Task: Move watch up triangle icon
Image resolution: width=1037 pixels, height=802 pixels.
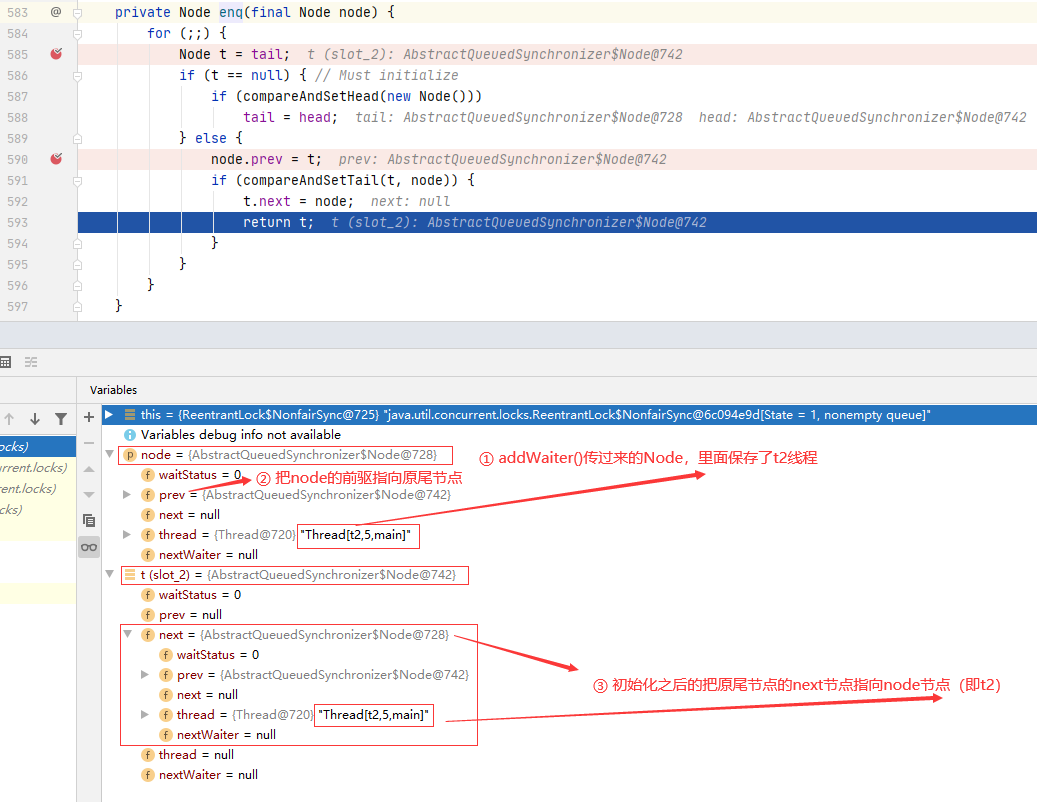Action: pos(89,469)
